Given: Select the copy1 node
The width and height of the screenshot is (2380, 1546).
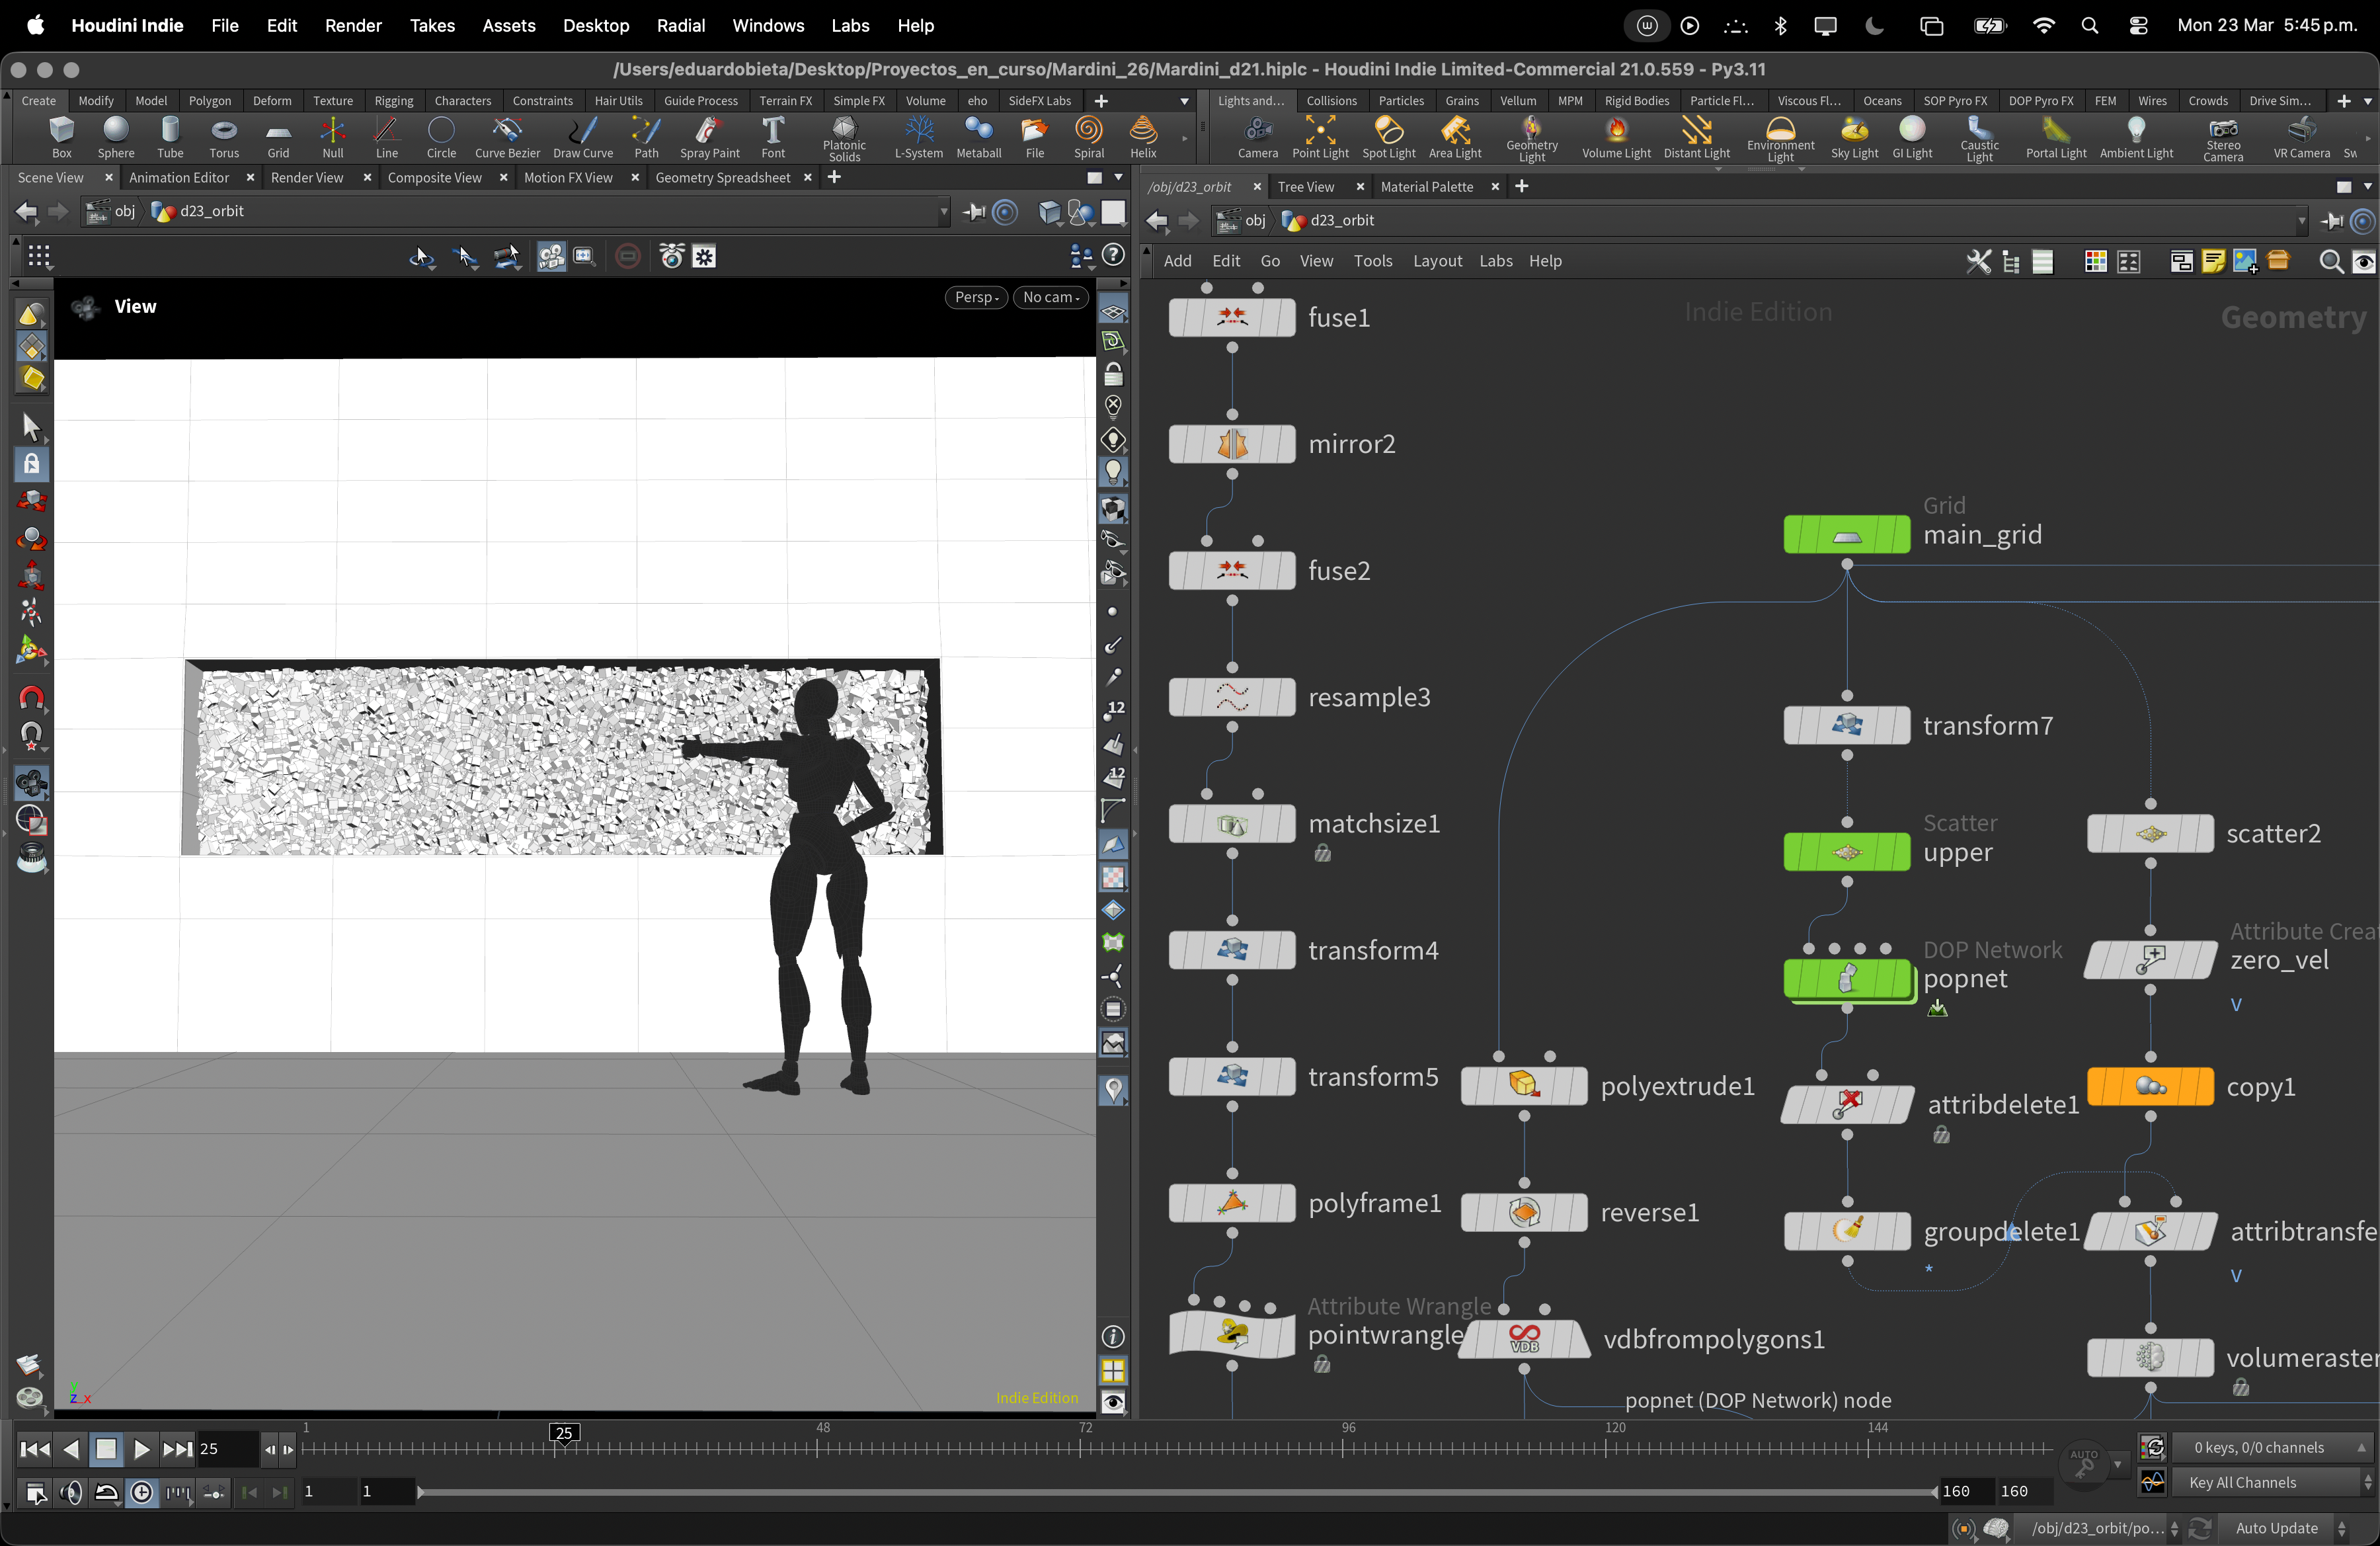Looking at the screenshot, I should point(2150,1086).
